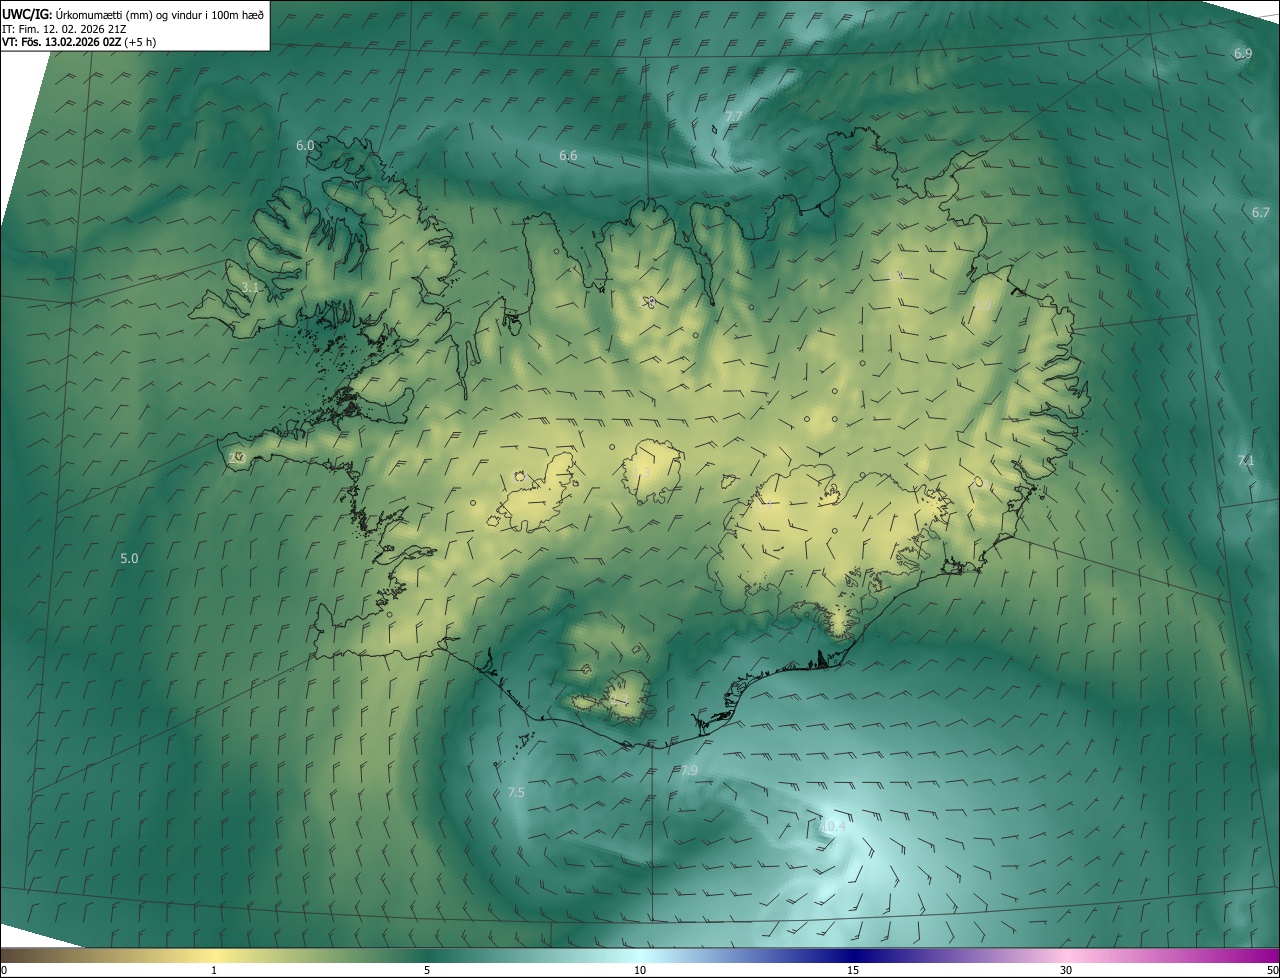1280x978 pixels.
Task: Click the '30' tick label on the colour scale
Action: 1066,970
